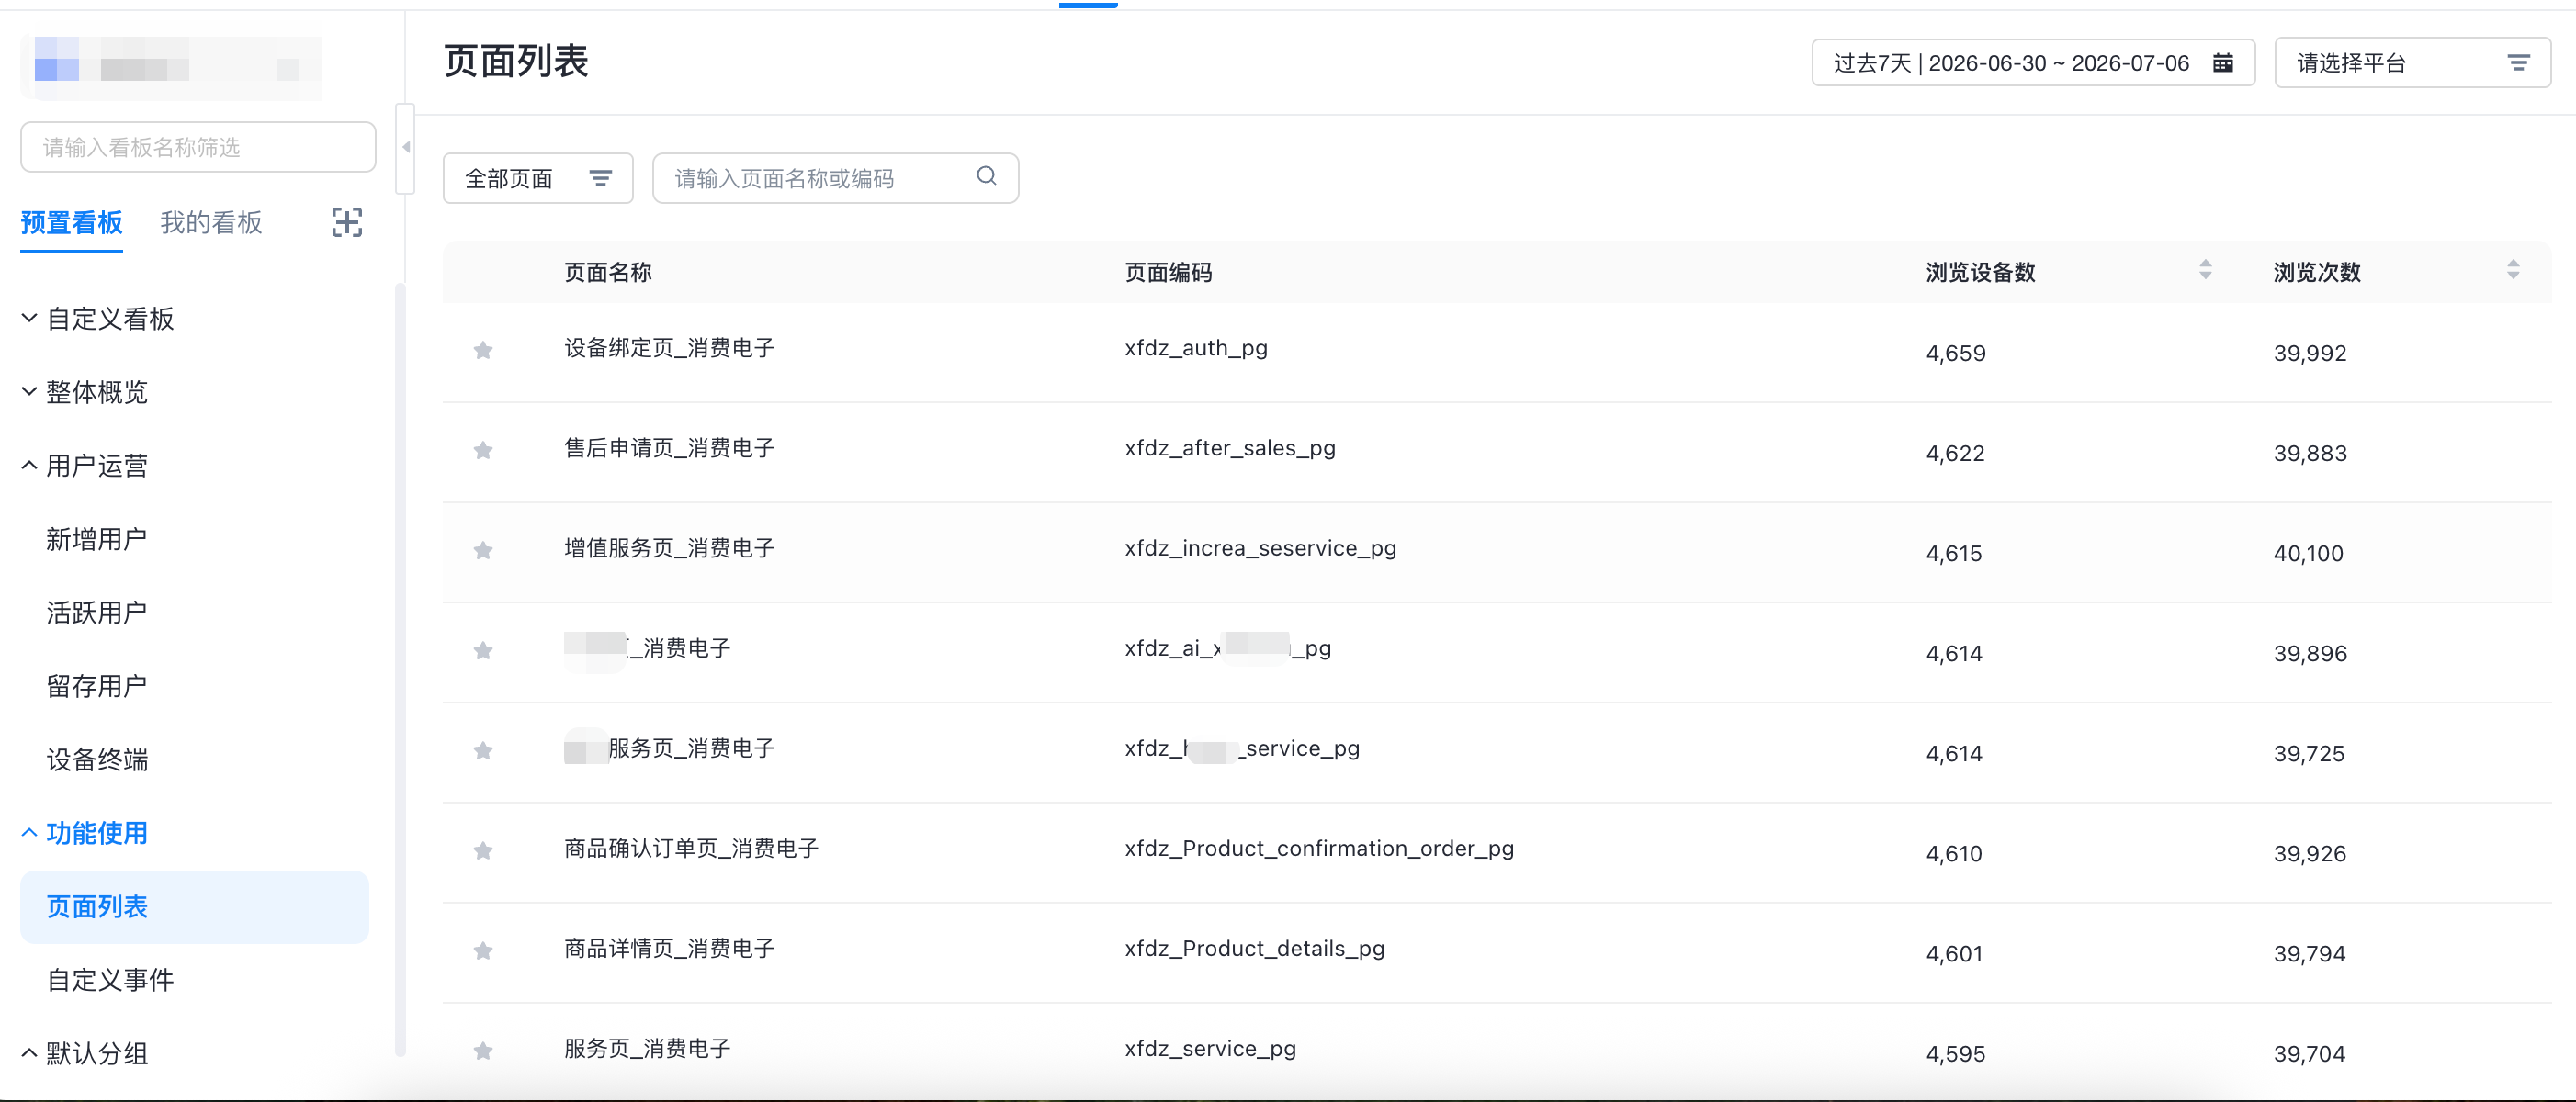
Task: Switch to the 预置看板 tab
Action: pyautogui.click(x=71, y=222)
